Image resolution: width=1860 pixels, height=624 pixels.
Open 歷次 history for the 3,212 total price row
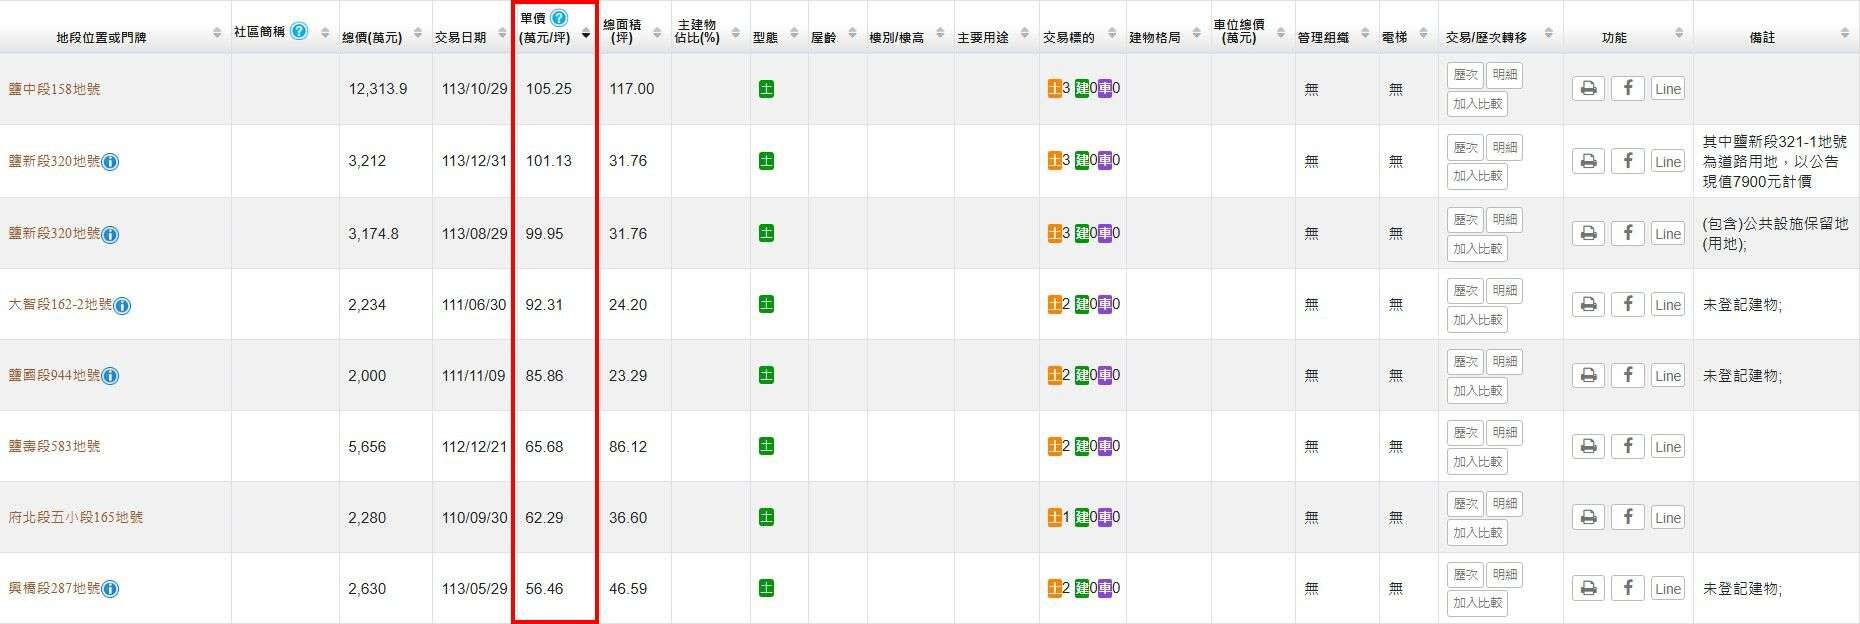(1465, 147)
